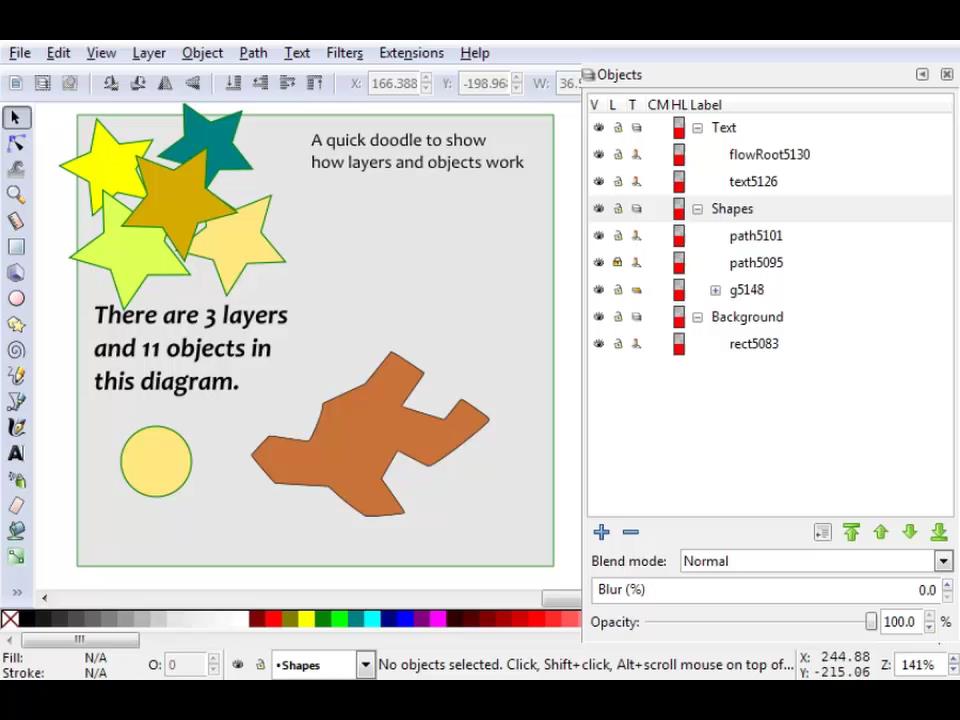Select the Calligraphy tool
This screenshot has height=720, width=960.
[15, 427]
